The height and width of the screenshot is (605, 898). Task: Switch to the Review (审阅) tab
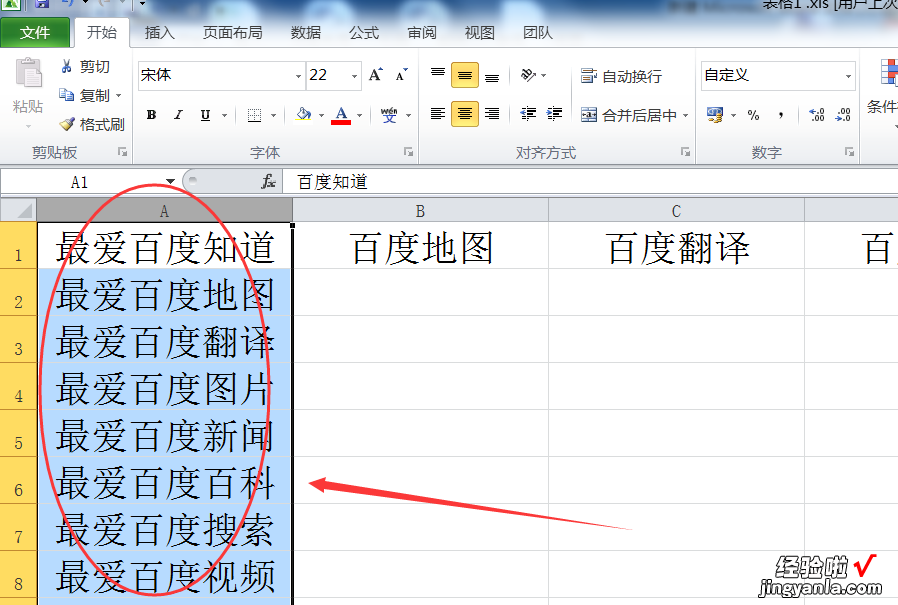[422, 33]
